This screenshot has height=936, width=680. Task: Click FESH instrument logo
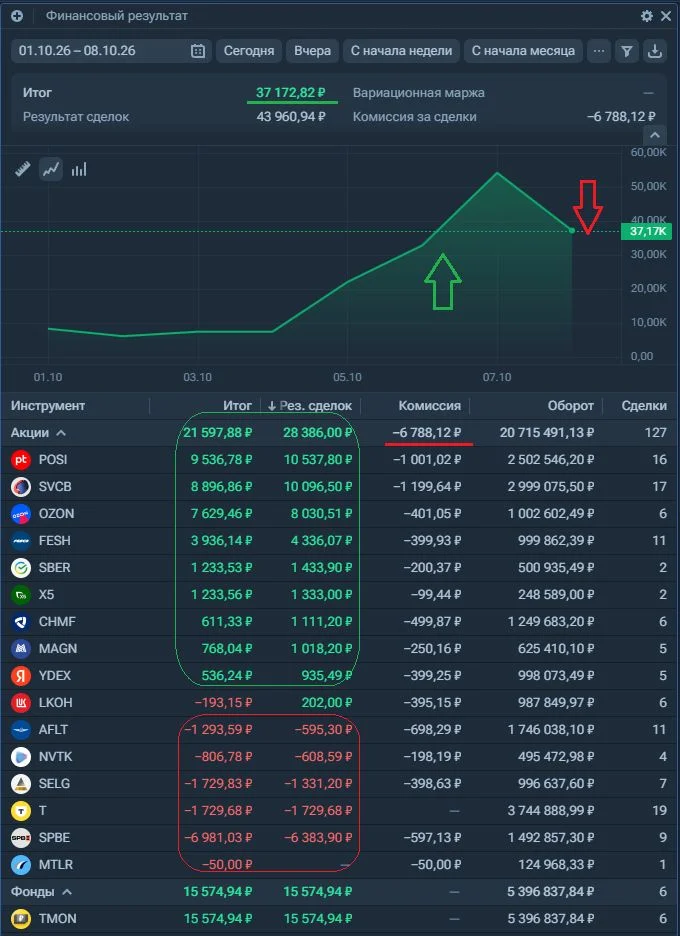point(21,541)
